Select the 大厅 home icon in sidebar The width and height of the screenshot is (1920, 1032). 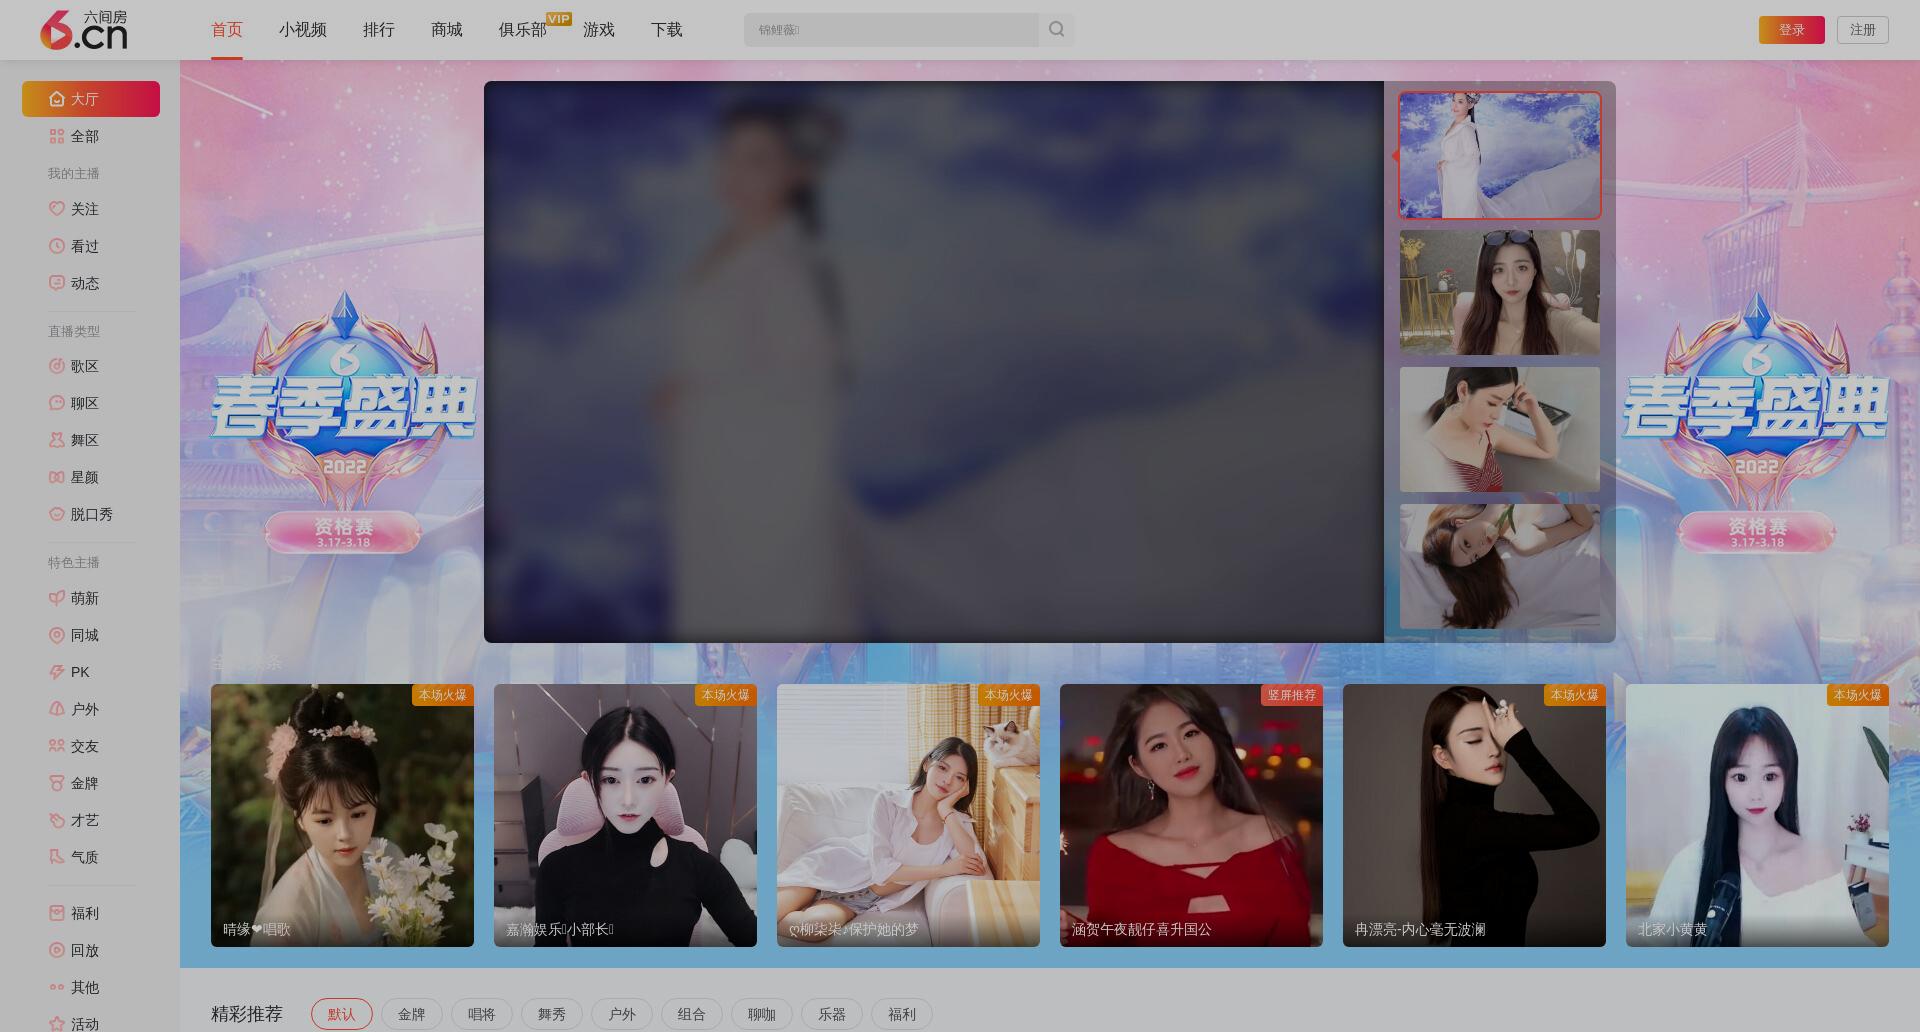tap(57, 99)
